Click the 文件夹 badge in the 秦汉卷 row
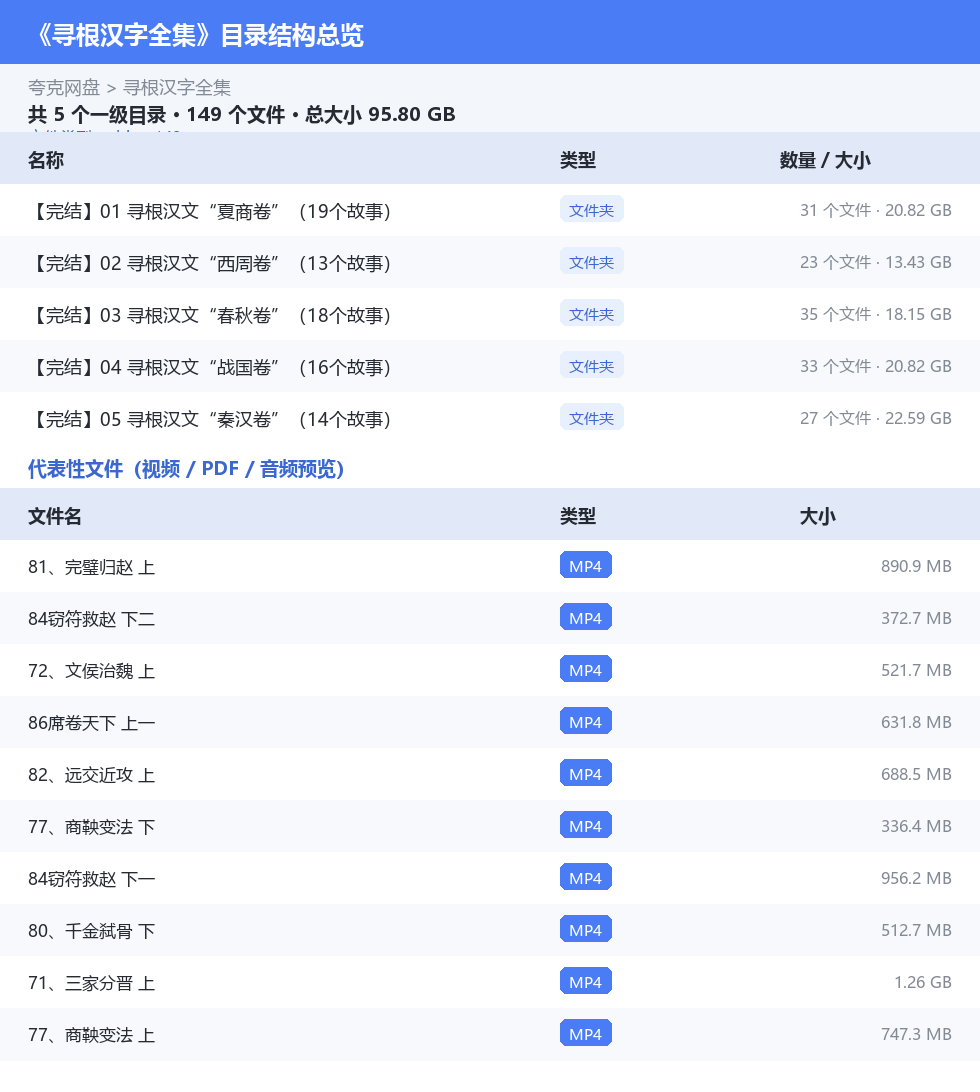The height and width of the screenshot is (1092, 980). click(x=591, y=418)
